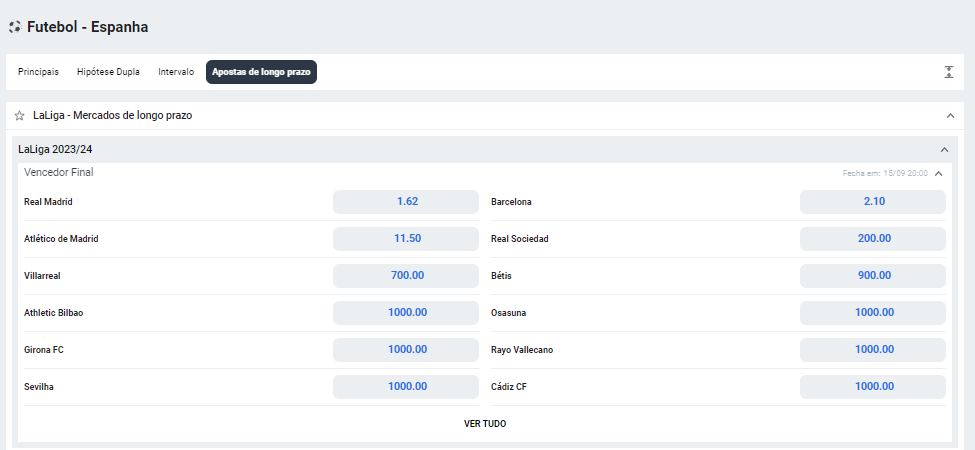Click the football icon beside Futebol - Espanha
This screenshot has height=450, width=975.
point(15,27)
